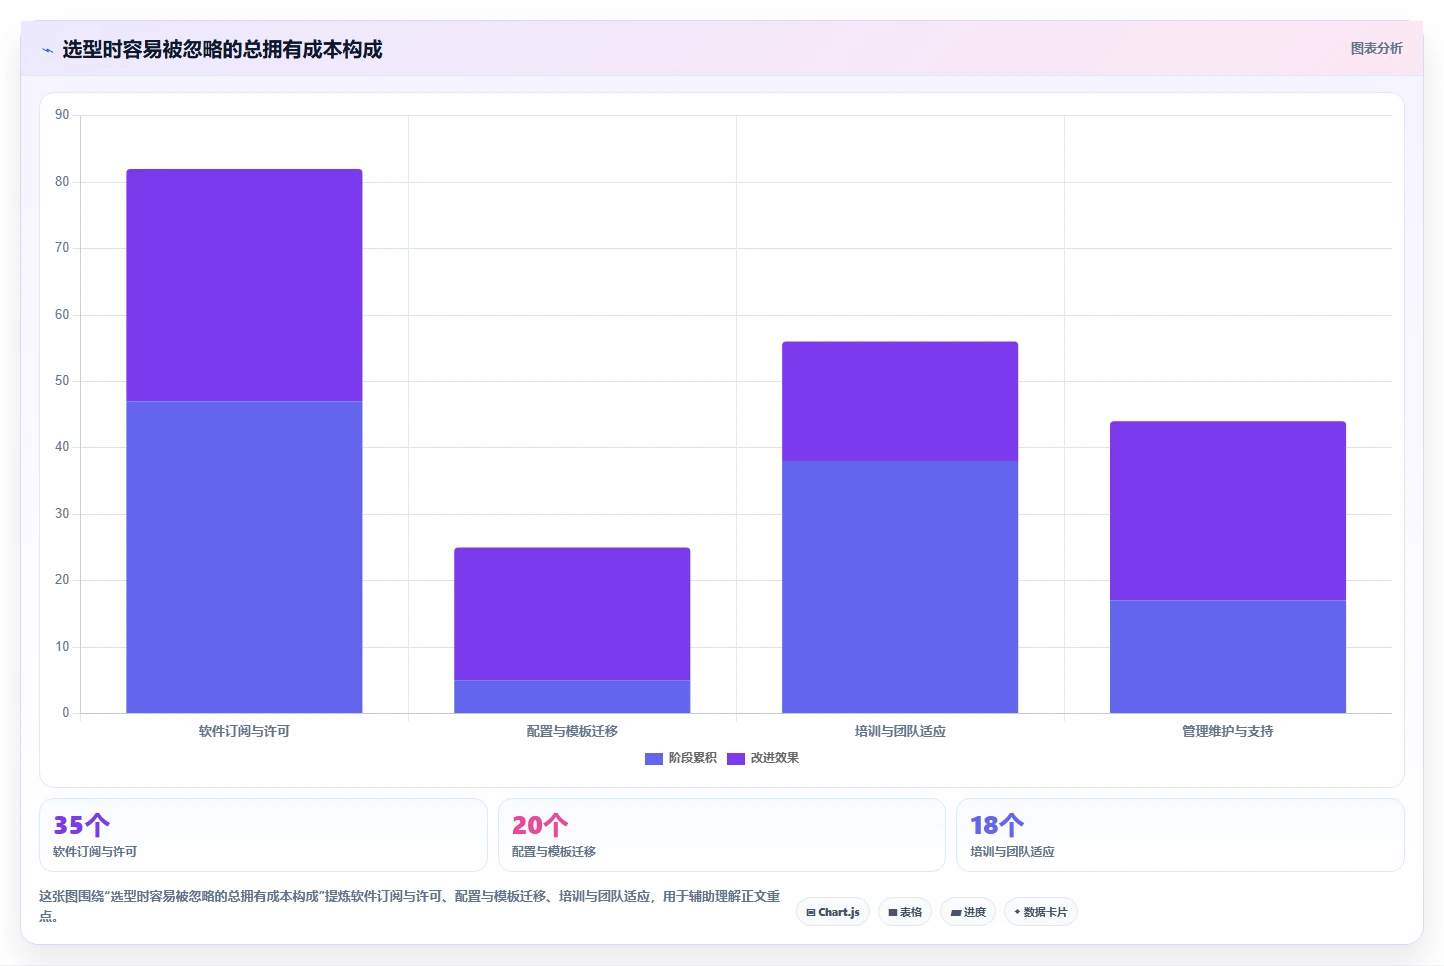This screenshot has width=1444, height=966.
Task: Click the 改进效果 purple legend swatch
Action: click(x=736, y=758)
